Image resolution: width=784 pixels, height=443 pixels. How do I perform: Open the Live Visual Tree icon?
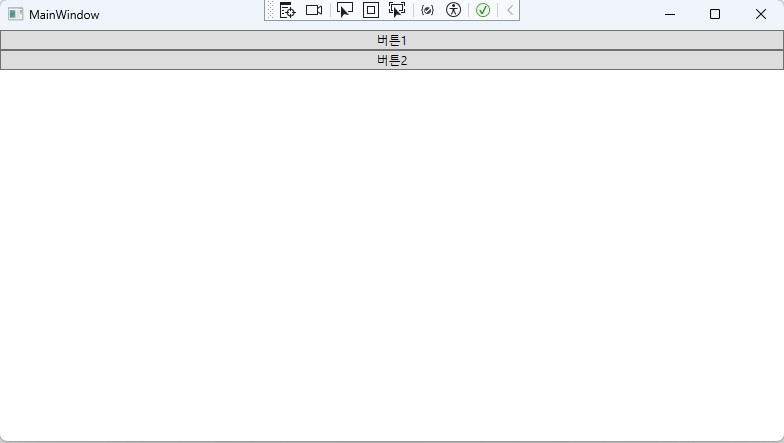point(288,10)
